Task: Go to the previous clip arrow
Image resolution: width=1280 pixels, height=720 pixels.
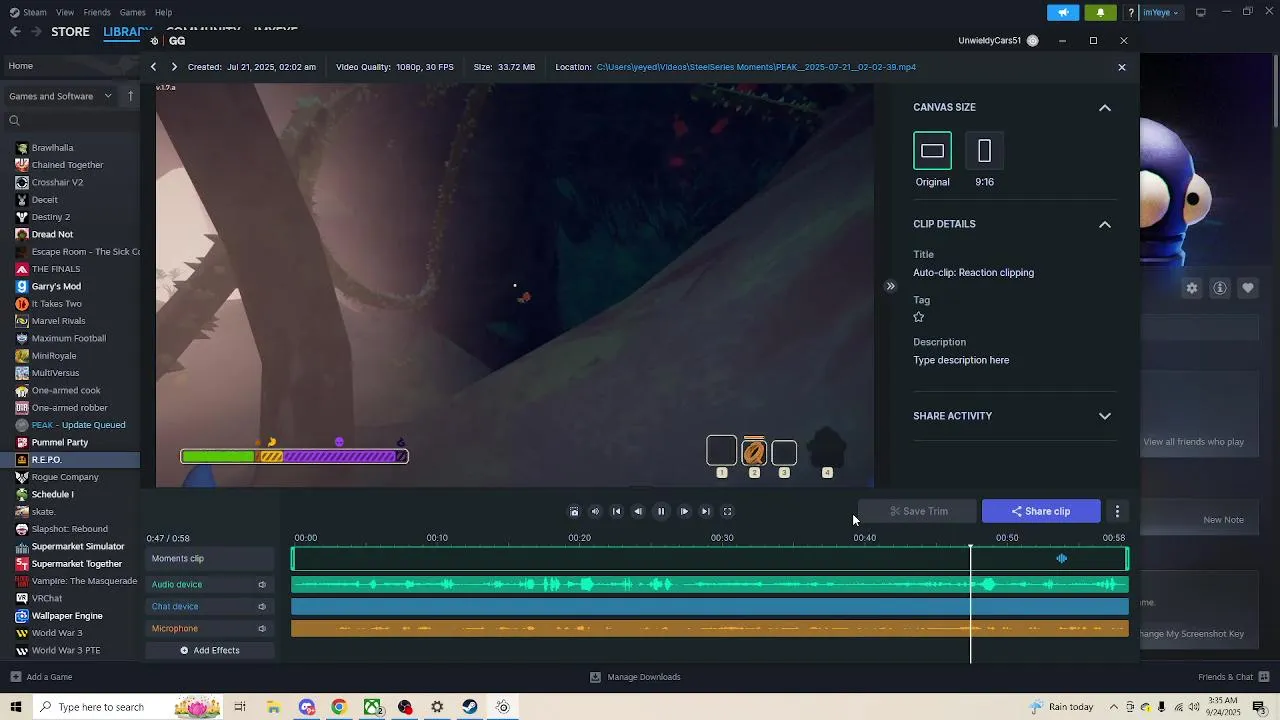Action: tap(153, 67)
